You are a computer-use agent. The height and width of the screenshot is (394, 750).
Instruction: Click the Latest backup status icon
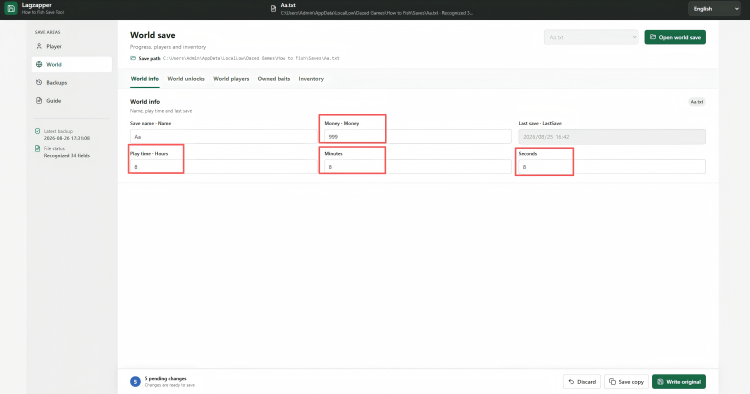tap(37, 131)
